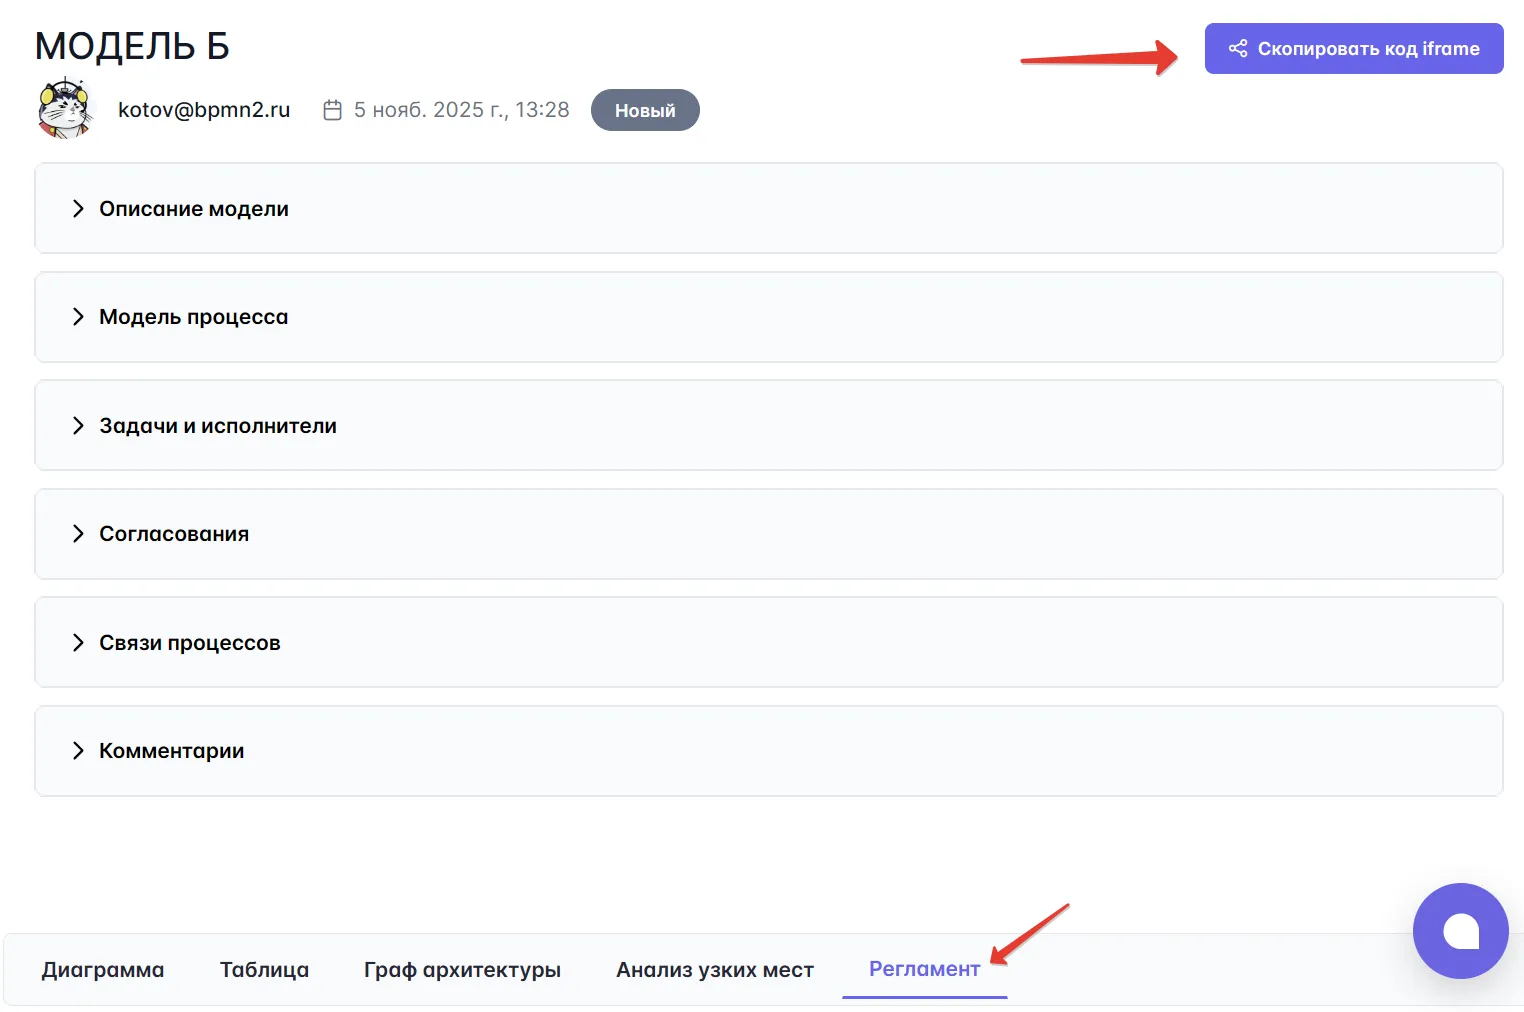Open the chat bubble widget
The image size is (1524, 1012).
tap(1460, 930)
